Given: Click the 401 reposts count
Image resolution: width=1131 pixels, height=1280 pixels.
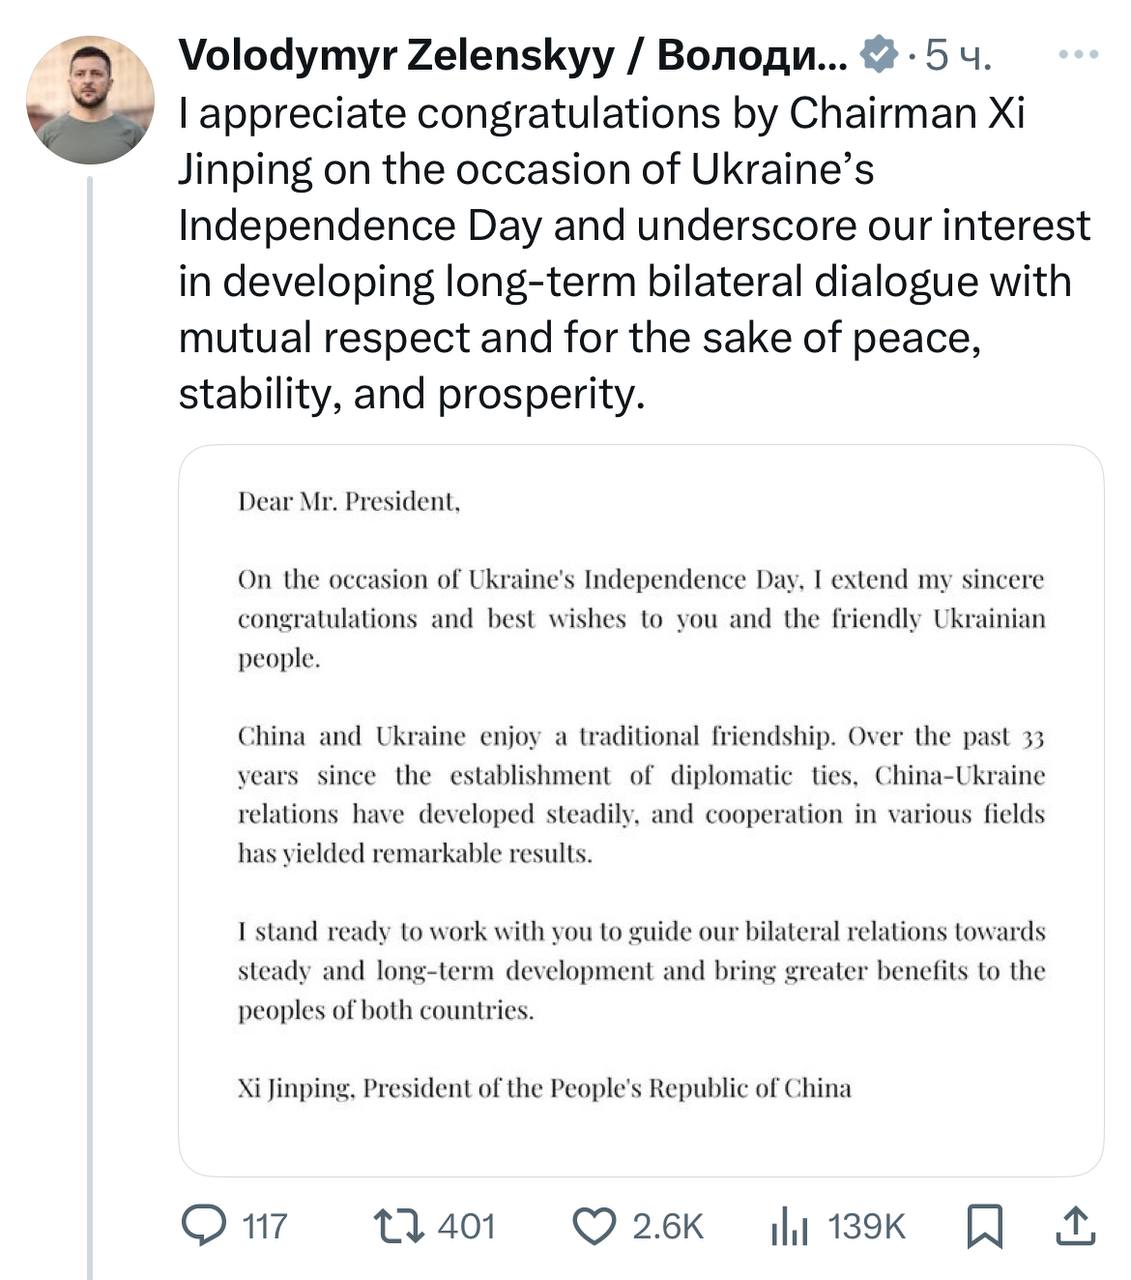Looking at the screenshot, I should tap(467, 1226).
